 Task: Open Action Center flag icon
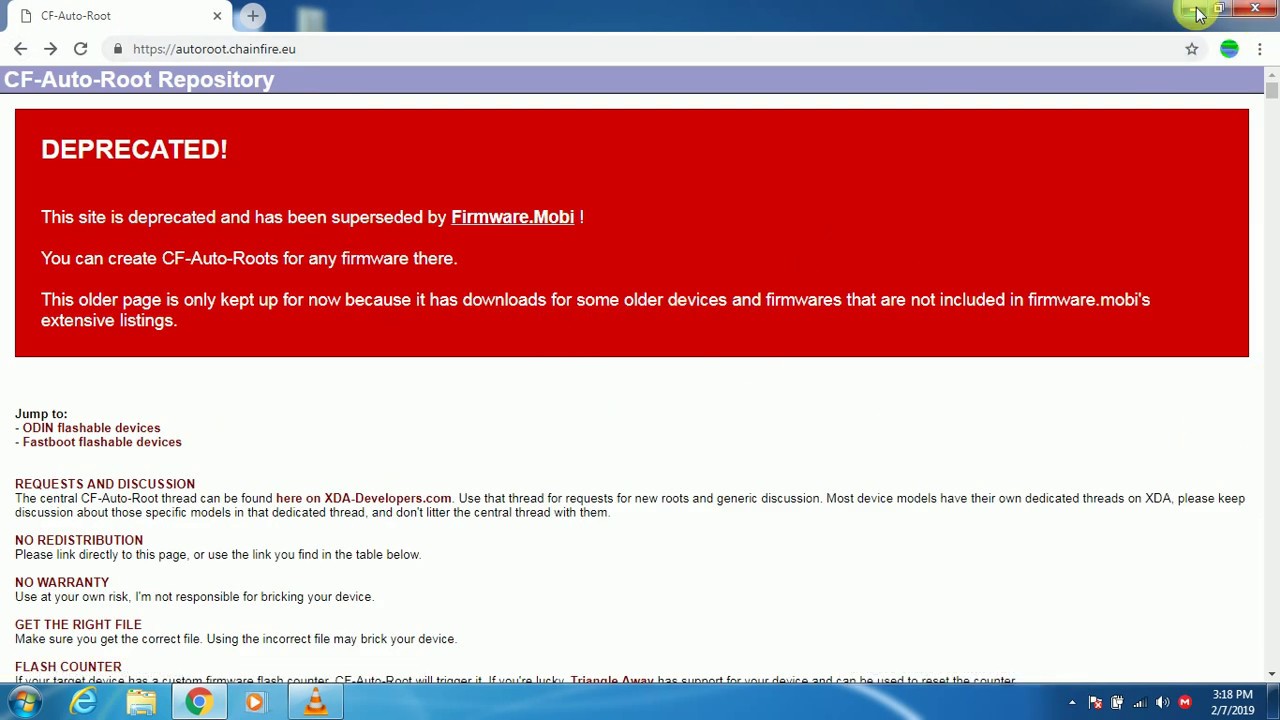tap(1095, 702)
